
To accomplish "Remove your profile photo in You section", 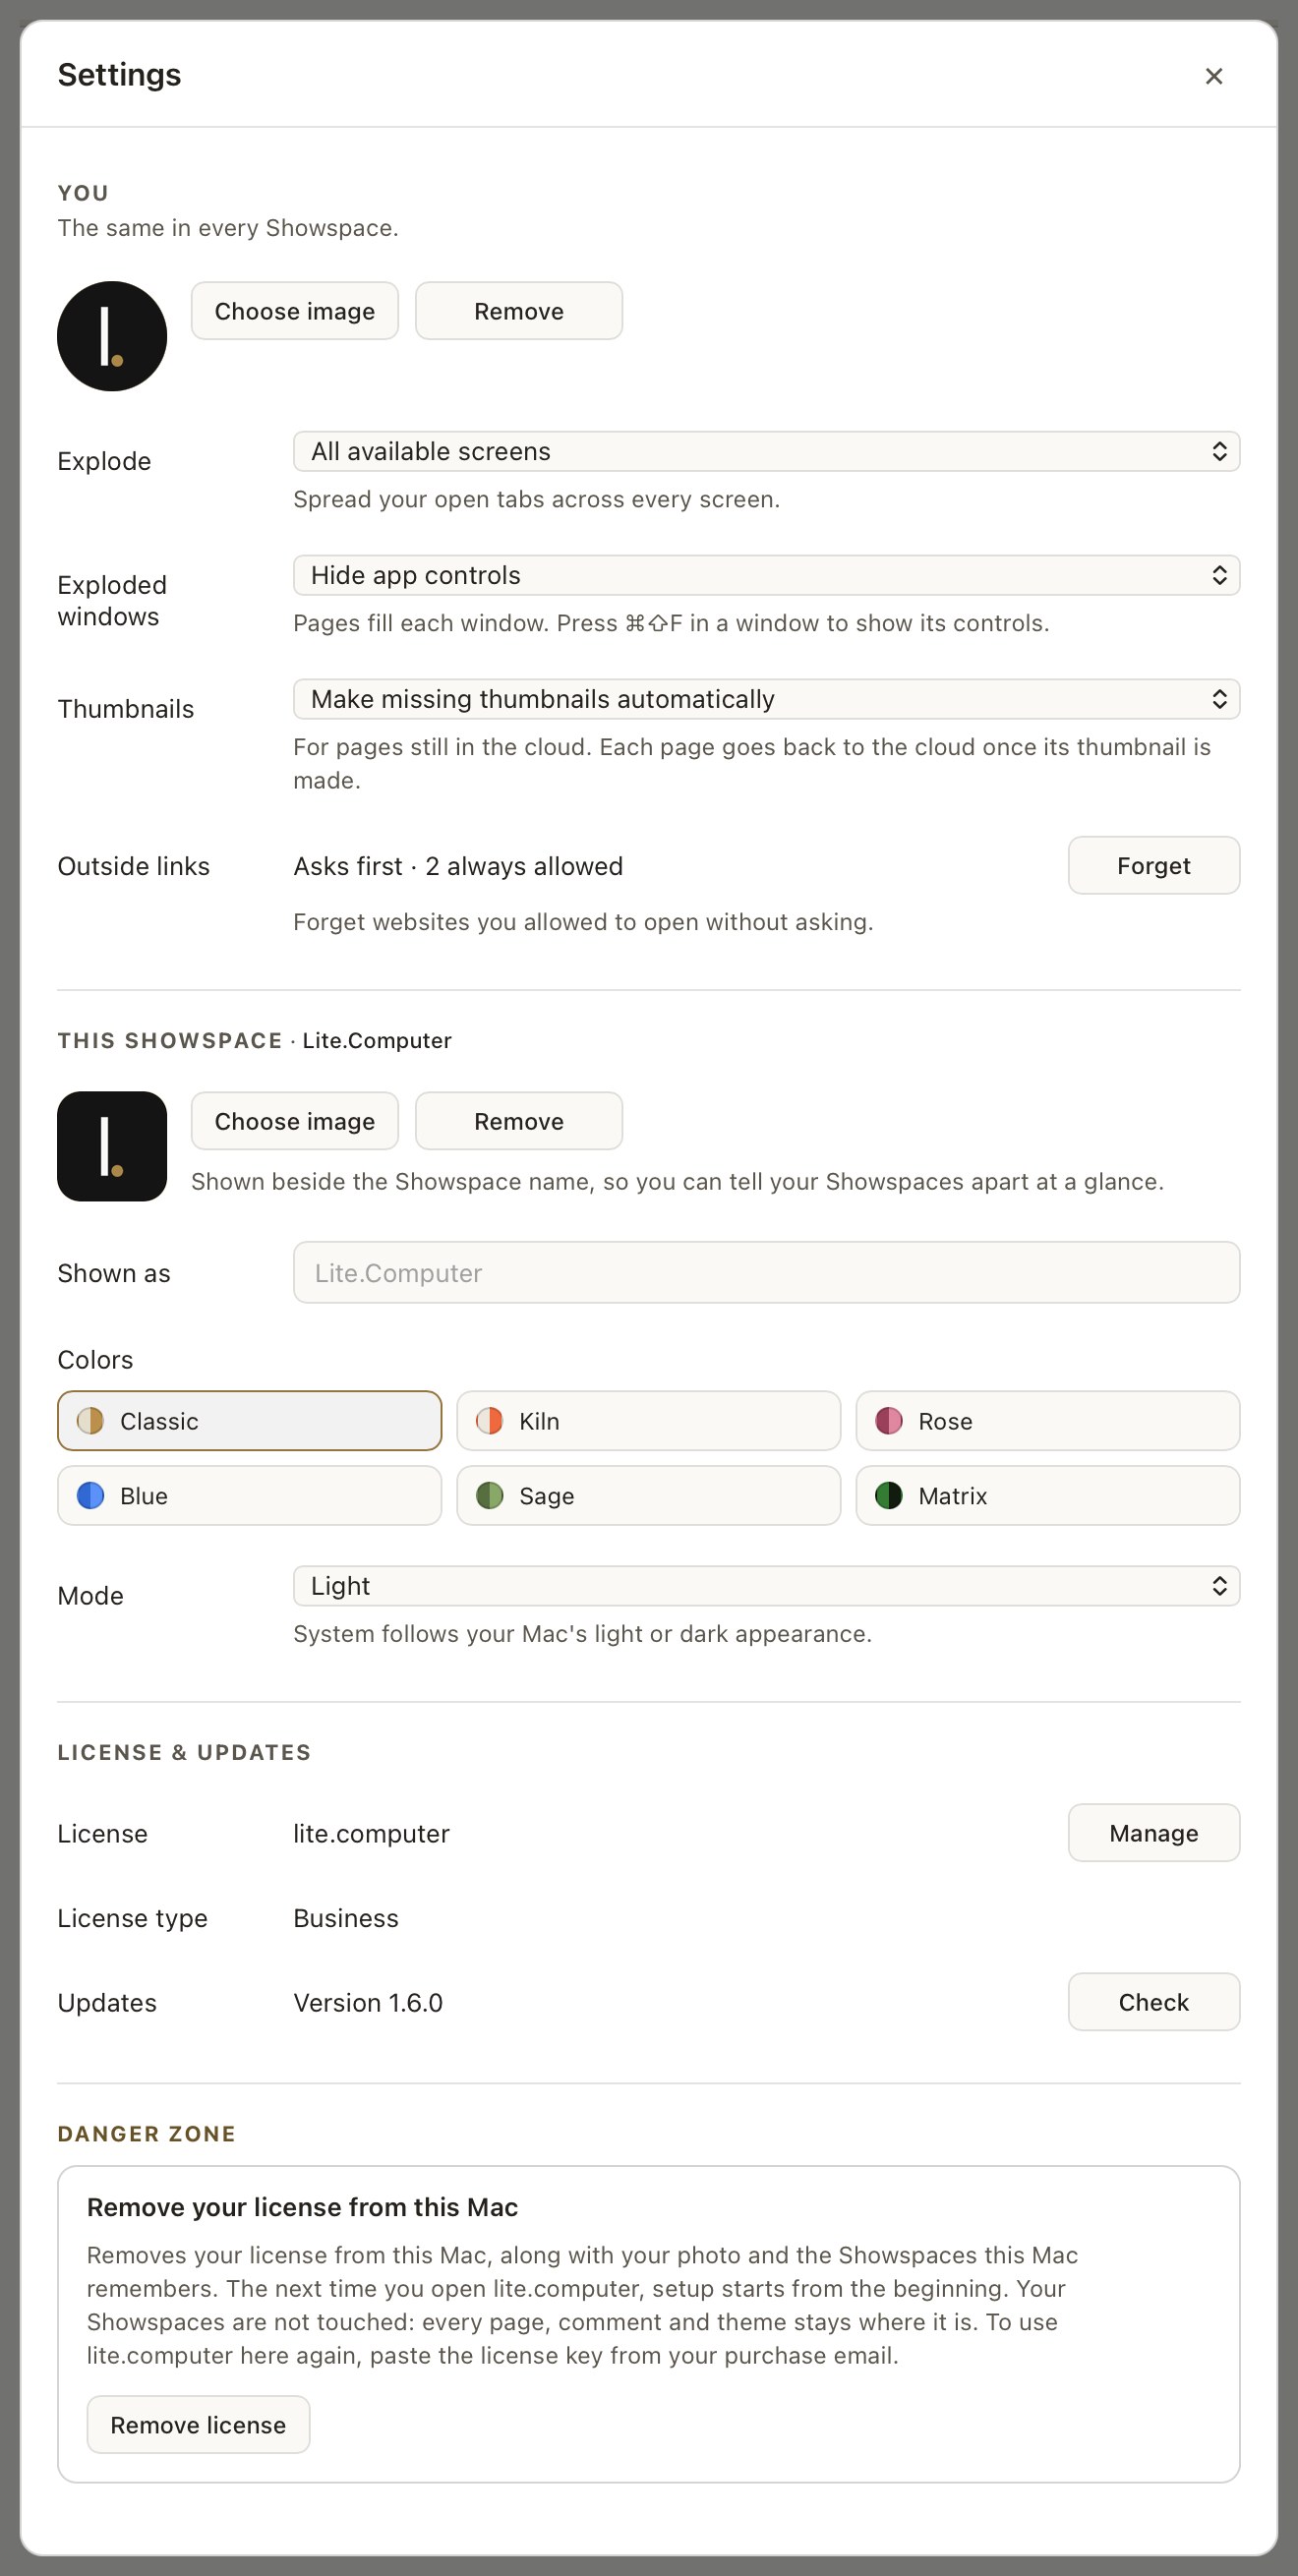I will click(x=519, y=311).
